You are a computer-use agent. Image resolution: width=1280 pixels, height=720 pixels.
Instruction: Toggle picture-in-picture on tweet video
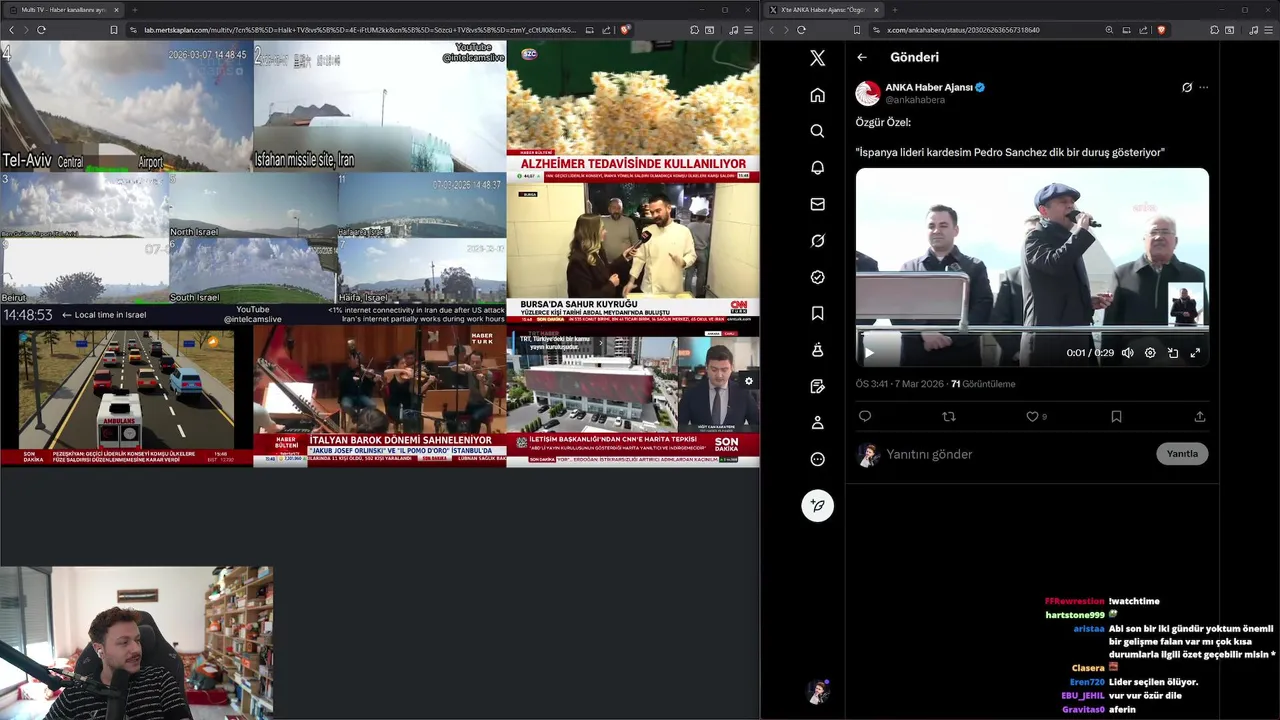[1173, 353]
